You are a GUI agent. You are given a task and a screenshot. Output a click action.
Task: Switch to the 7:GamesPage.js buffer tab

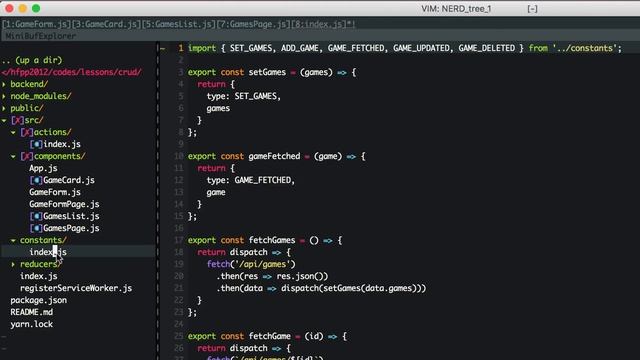pos(253,24)
